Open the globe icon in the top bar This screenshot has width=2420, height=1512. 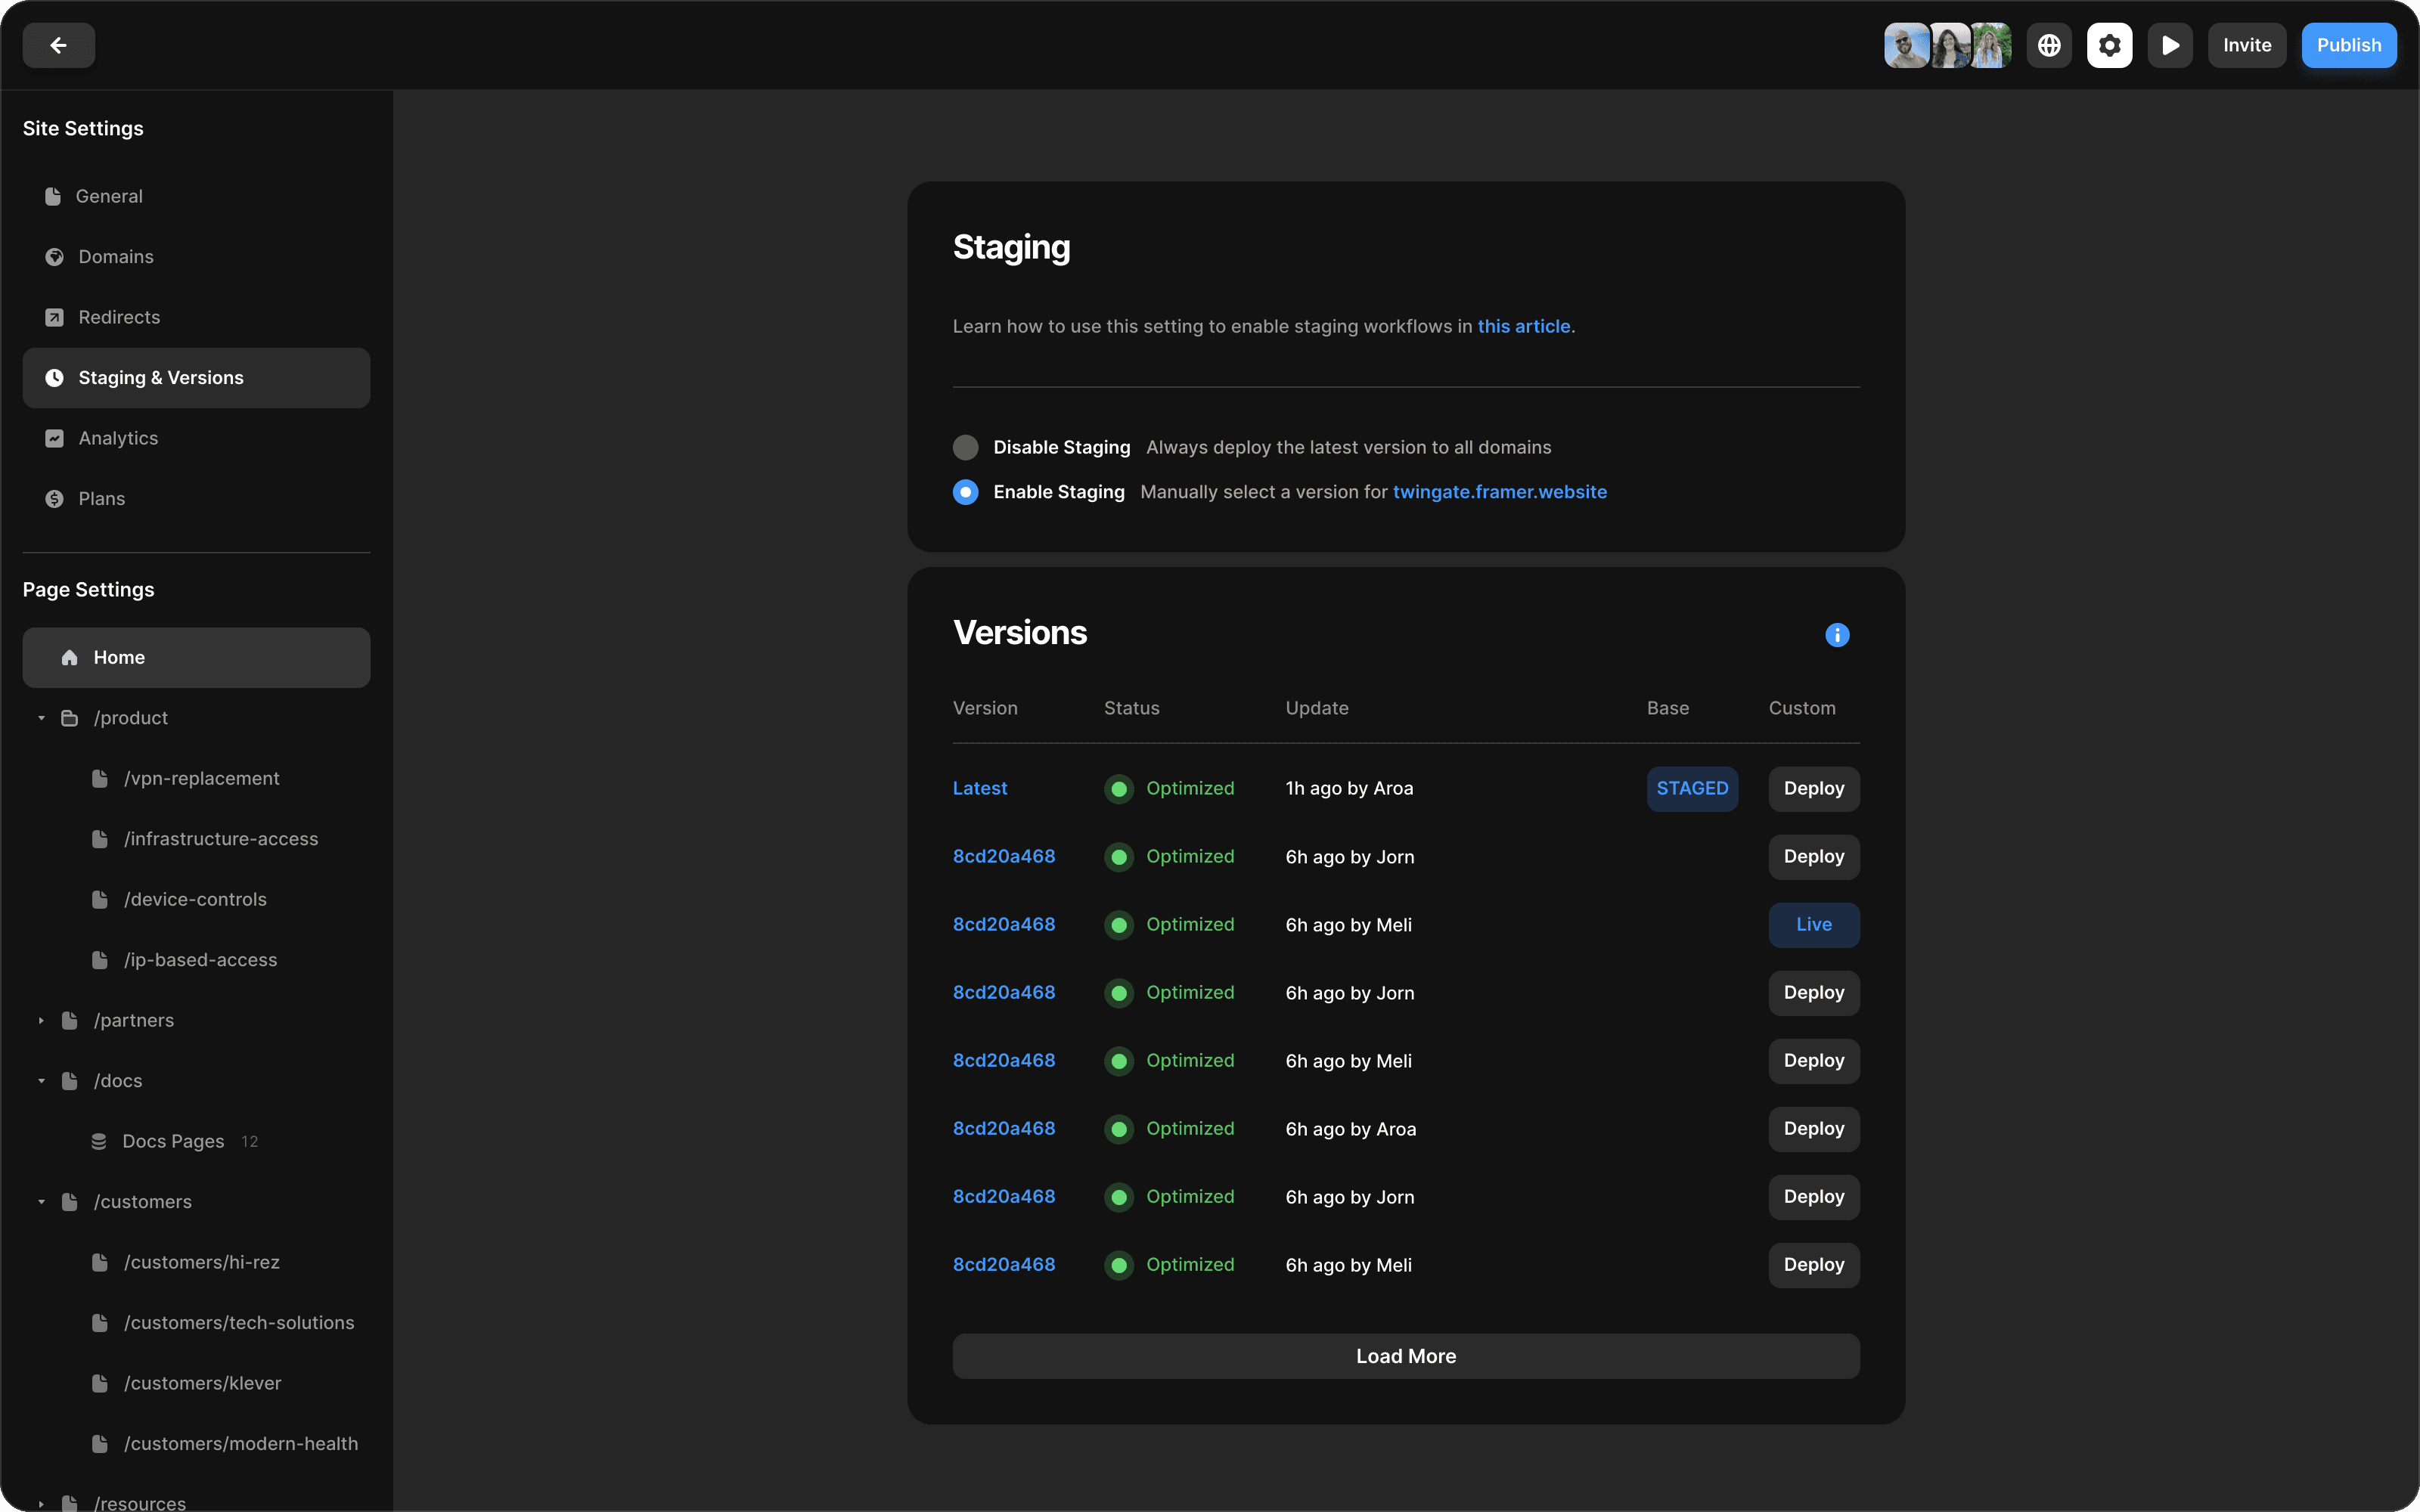[2048, 45]
